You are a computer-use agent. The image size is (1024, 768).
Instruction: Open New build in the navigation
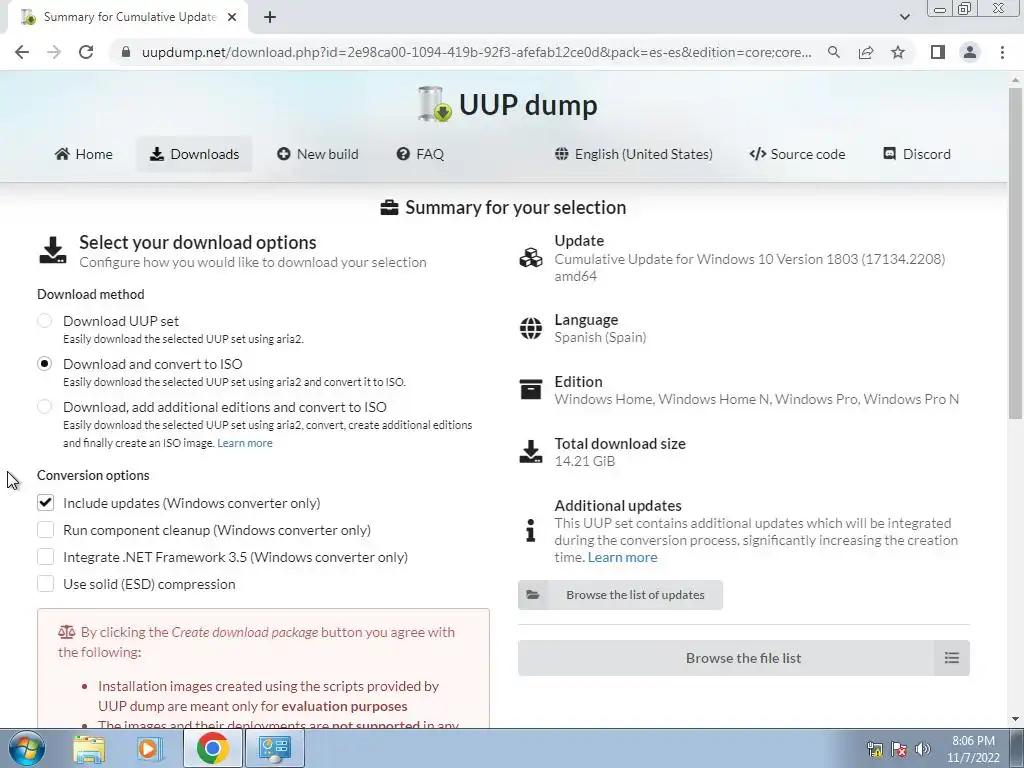pos(317,154)
